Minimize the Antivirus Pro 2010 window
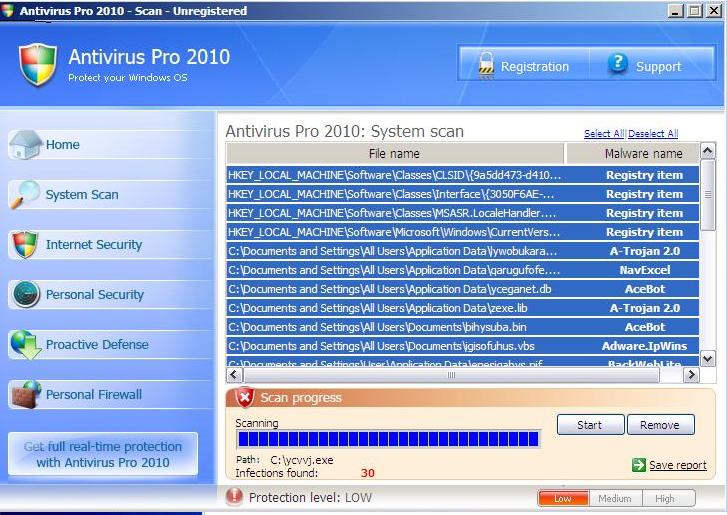 (676, 11)
